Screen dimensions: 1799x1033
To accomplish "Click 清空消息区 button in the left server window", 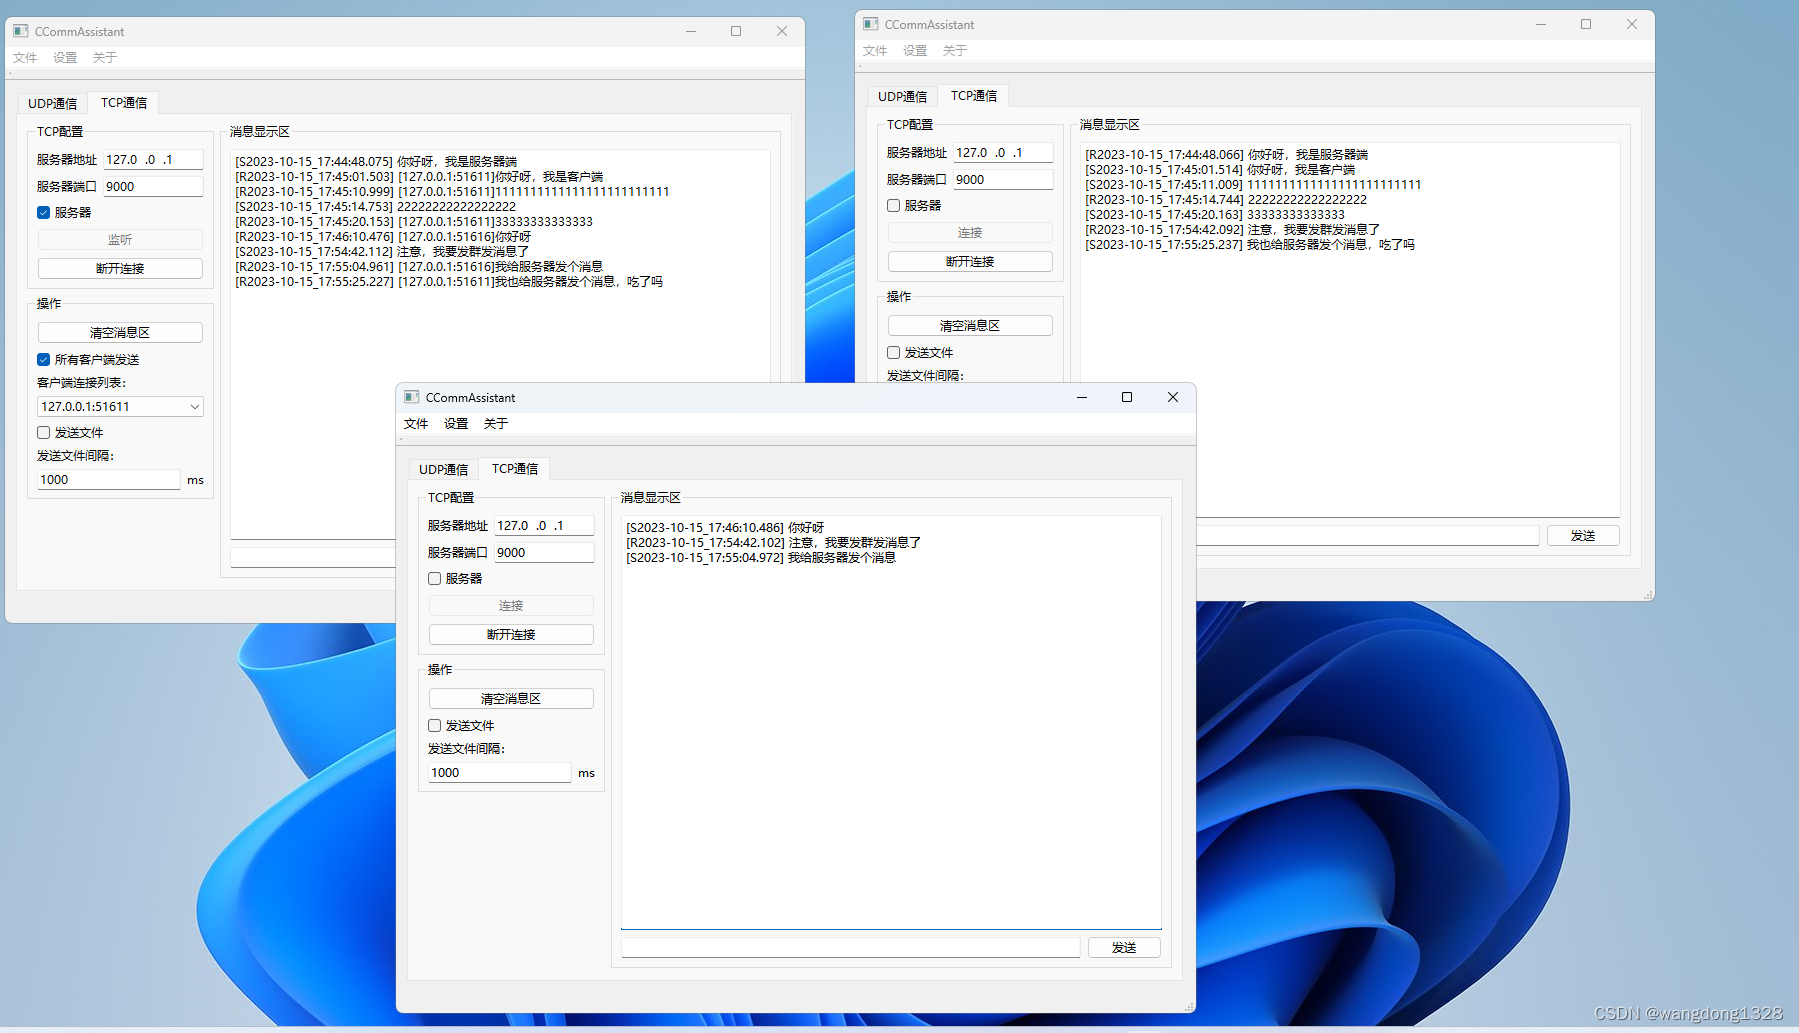I will pyautogui.click(x=120, y=332).
